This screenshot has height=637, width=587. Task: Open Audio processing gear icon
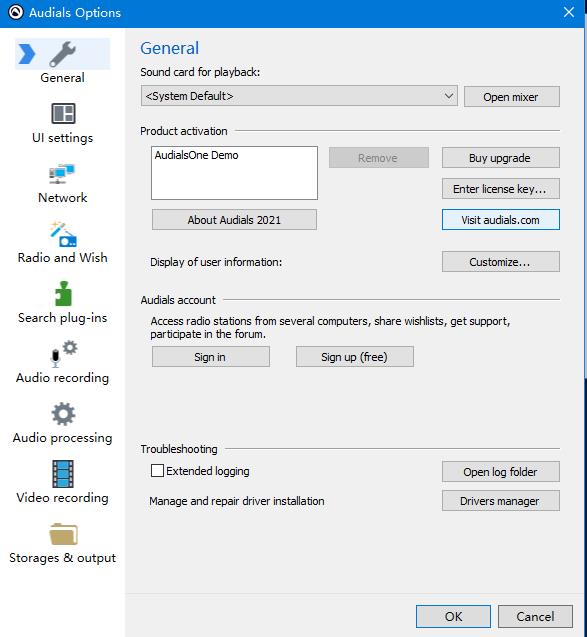(x=63, y=414)
